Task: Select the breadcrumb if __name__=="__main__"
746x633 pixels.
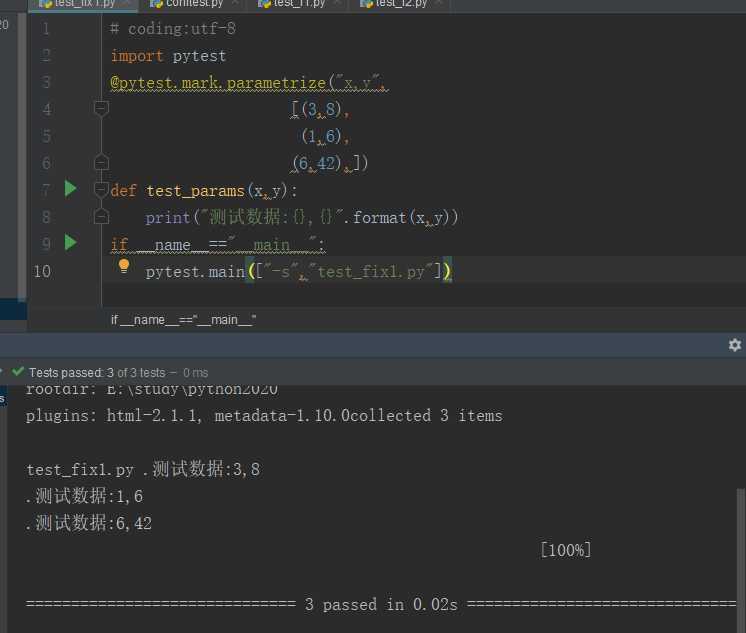Action: 183,320
